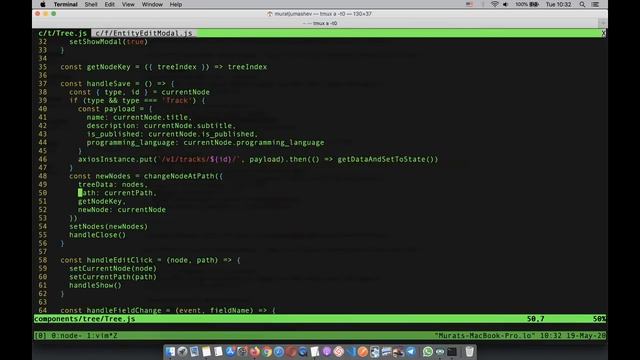Click const handleFieldChange on line 64

(x=111, y=311)
